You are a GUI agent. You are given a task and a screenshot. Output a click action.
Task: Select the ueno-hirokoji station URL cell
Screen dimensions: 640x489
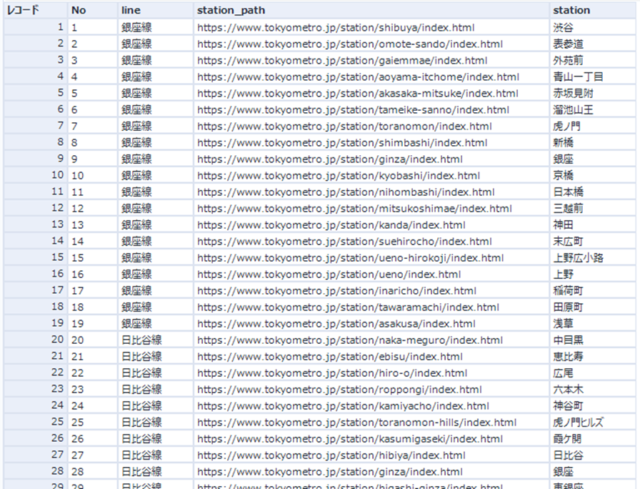click(x=371, y=258)
